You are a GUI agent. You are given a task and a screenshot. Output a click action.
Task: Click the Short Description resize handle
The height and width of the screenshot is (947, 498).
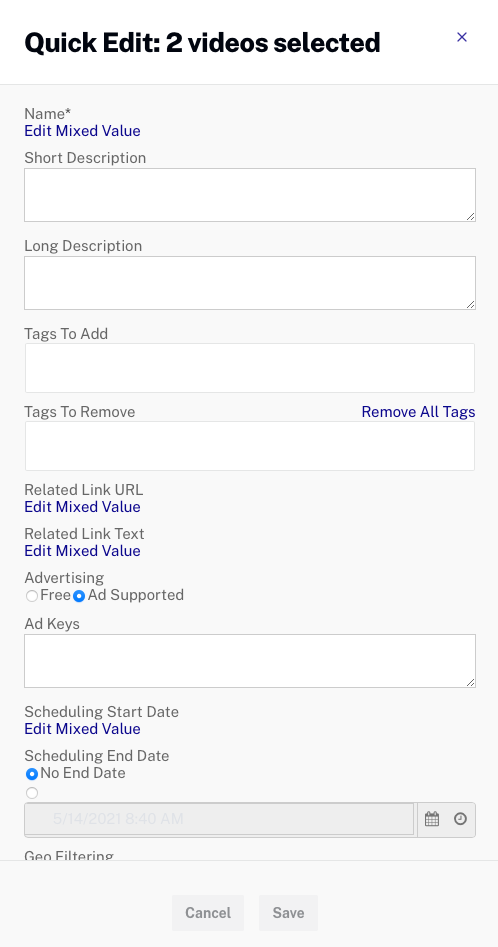(470, 216)
